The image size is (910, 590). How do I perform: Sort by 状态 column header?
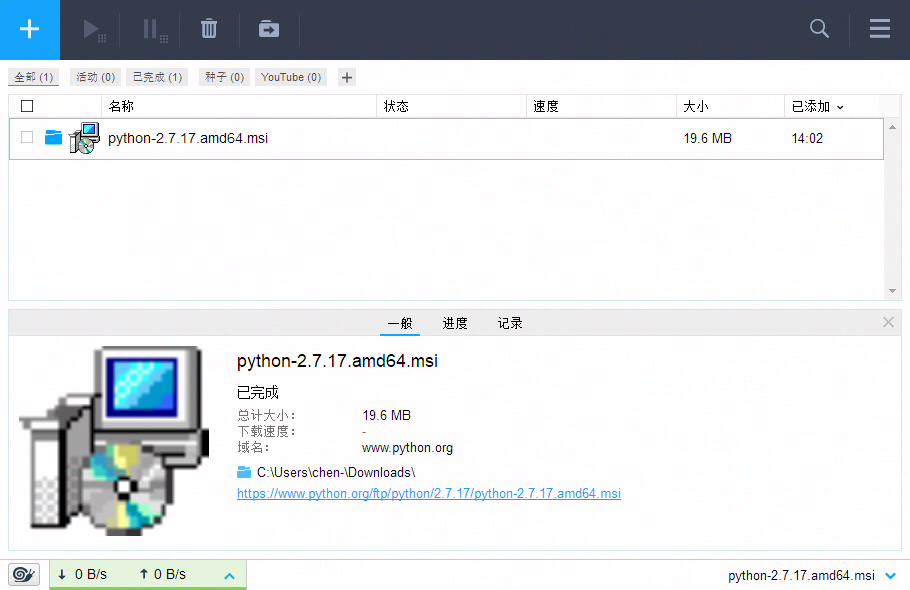coord(452,106)
